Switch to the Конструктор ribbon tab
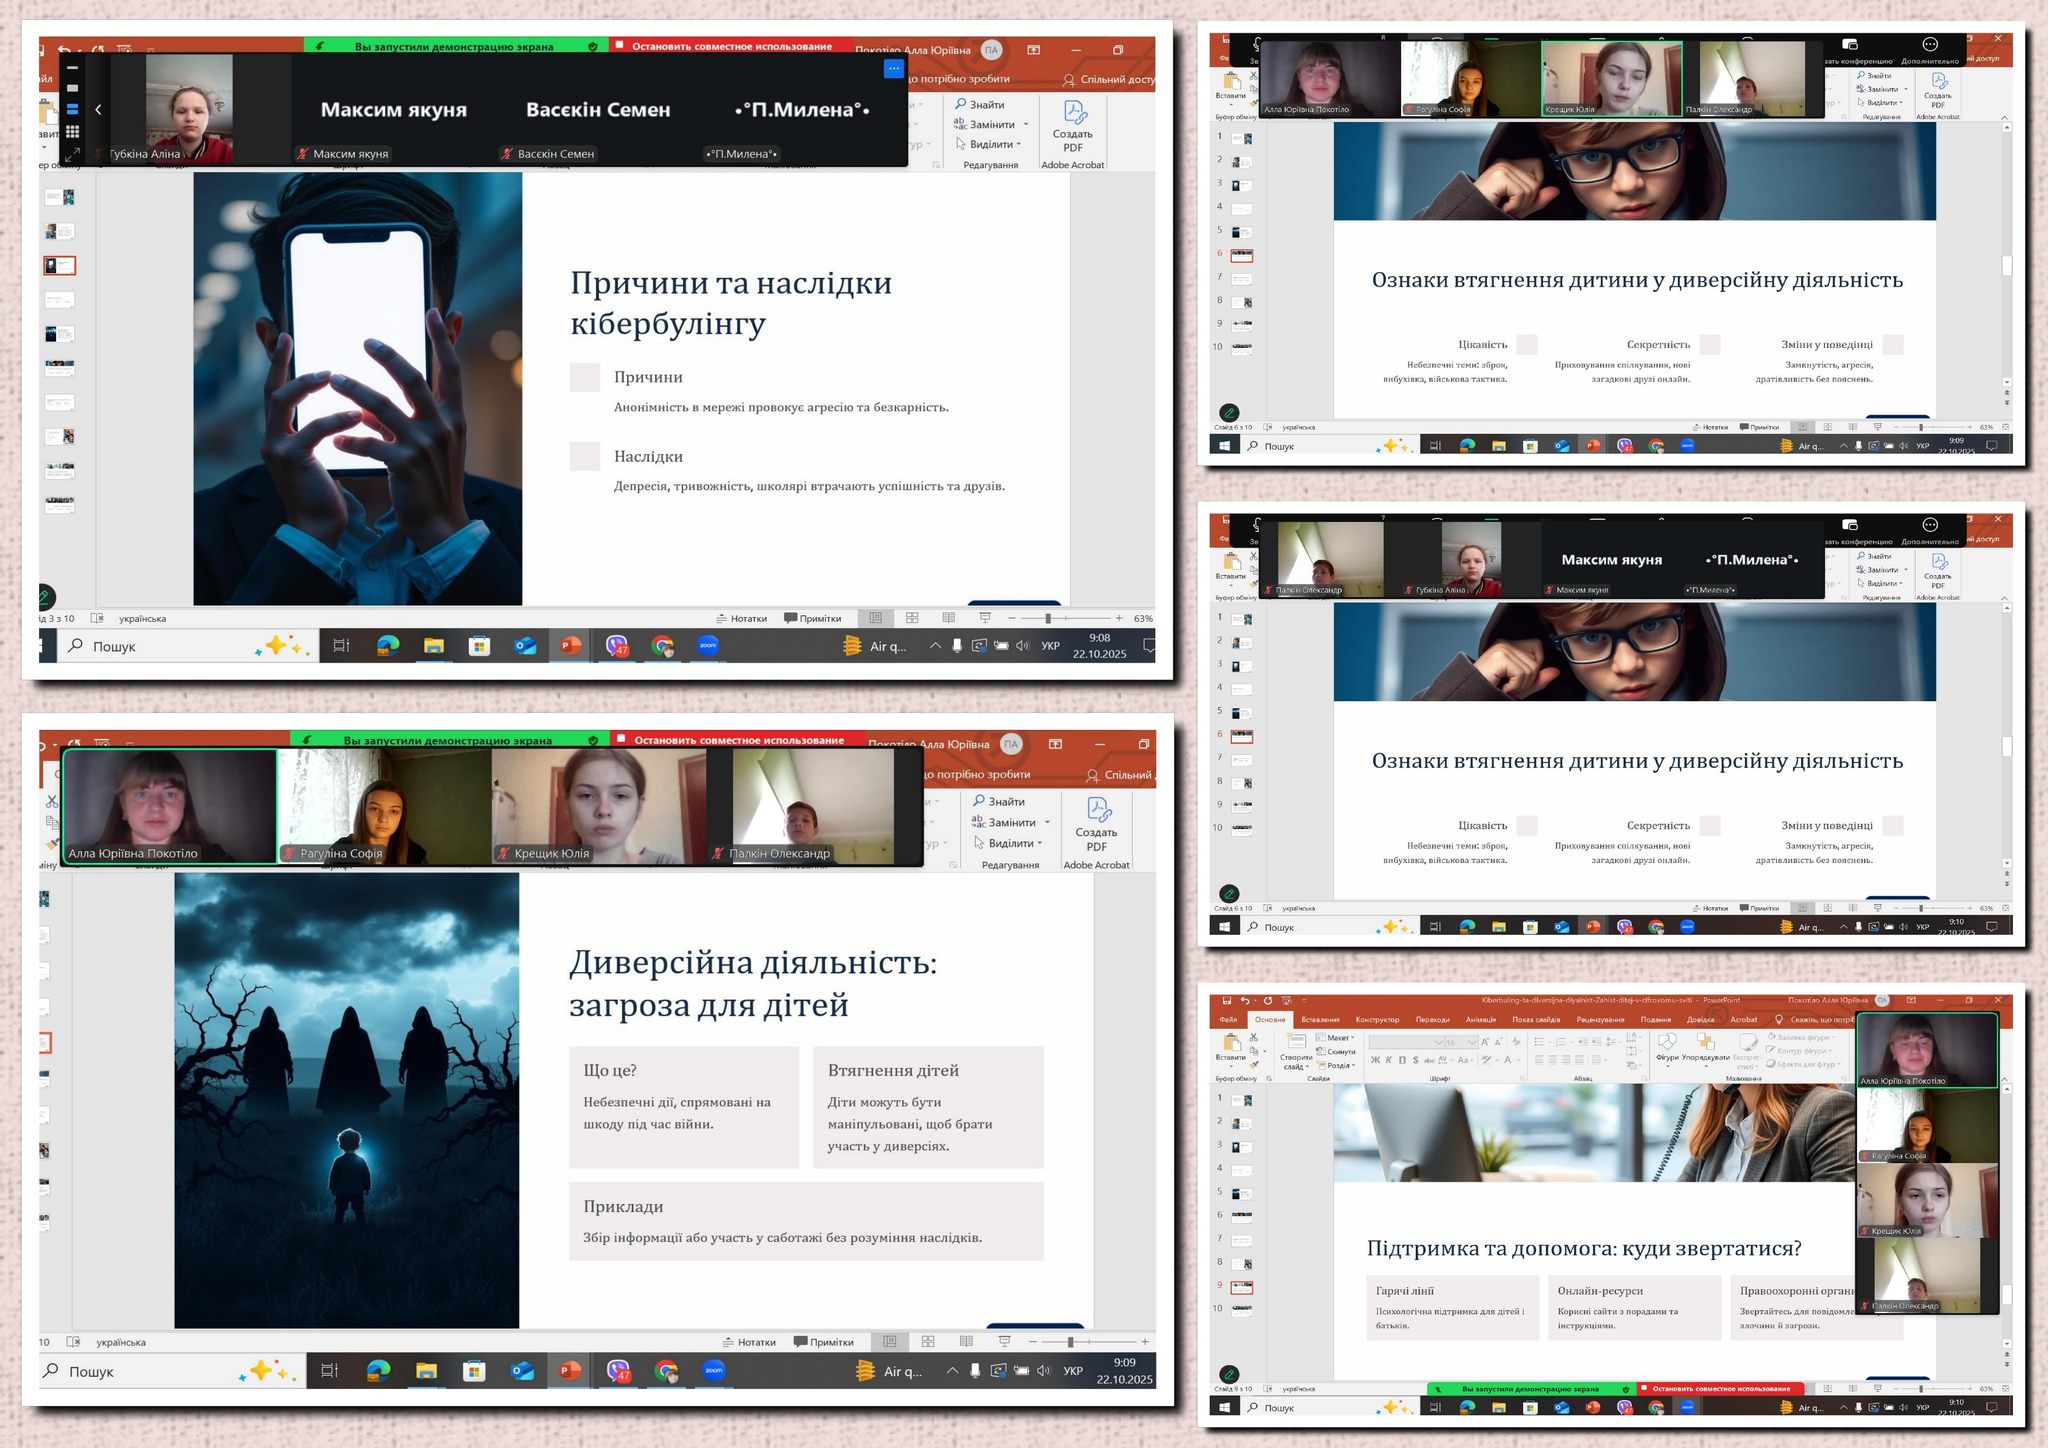Image resolution: width=2048 pixels, height=1448 pixels. coord(1377,1020)
